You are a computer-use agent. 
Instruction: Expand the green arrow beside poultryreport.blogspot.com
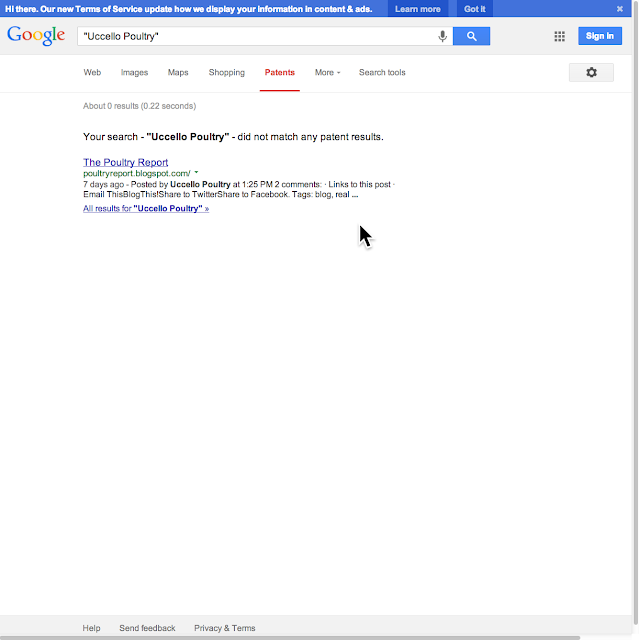coord(196,173)
